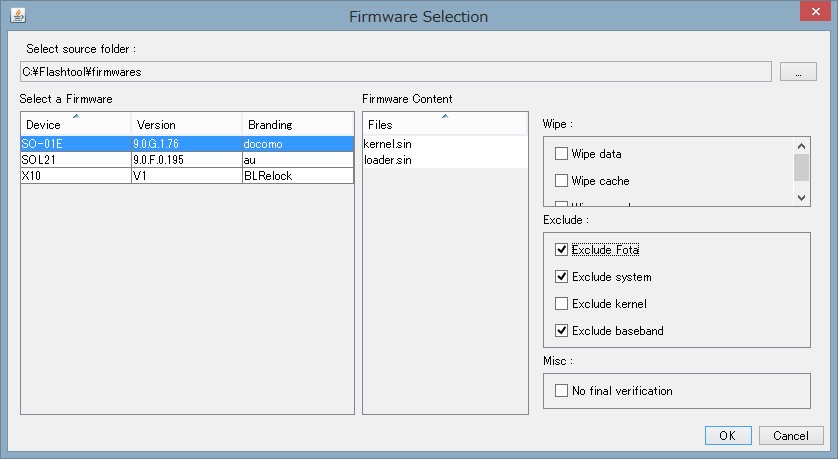Sort firmware list by Version column

tap(186, 125)
